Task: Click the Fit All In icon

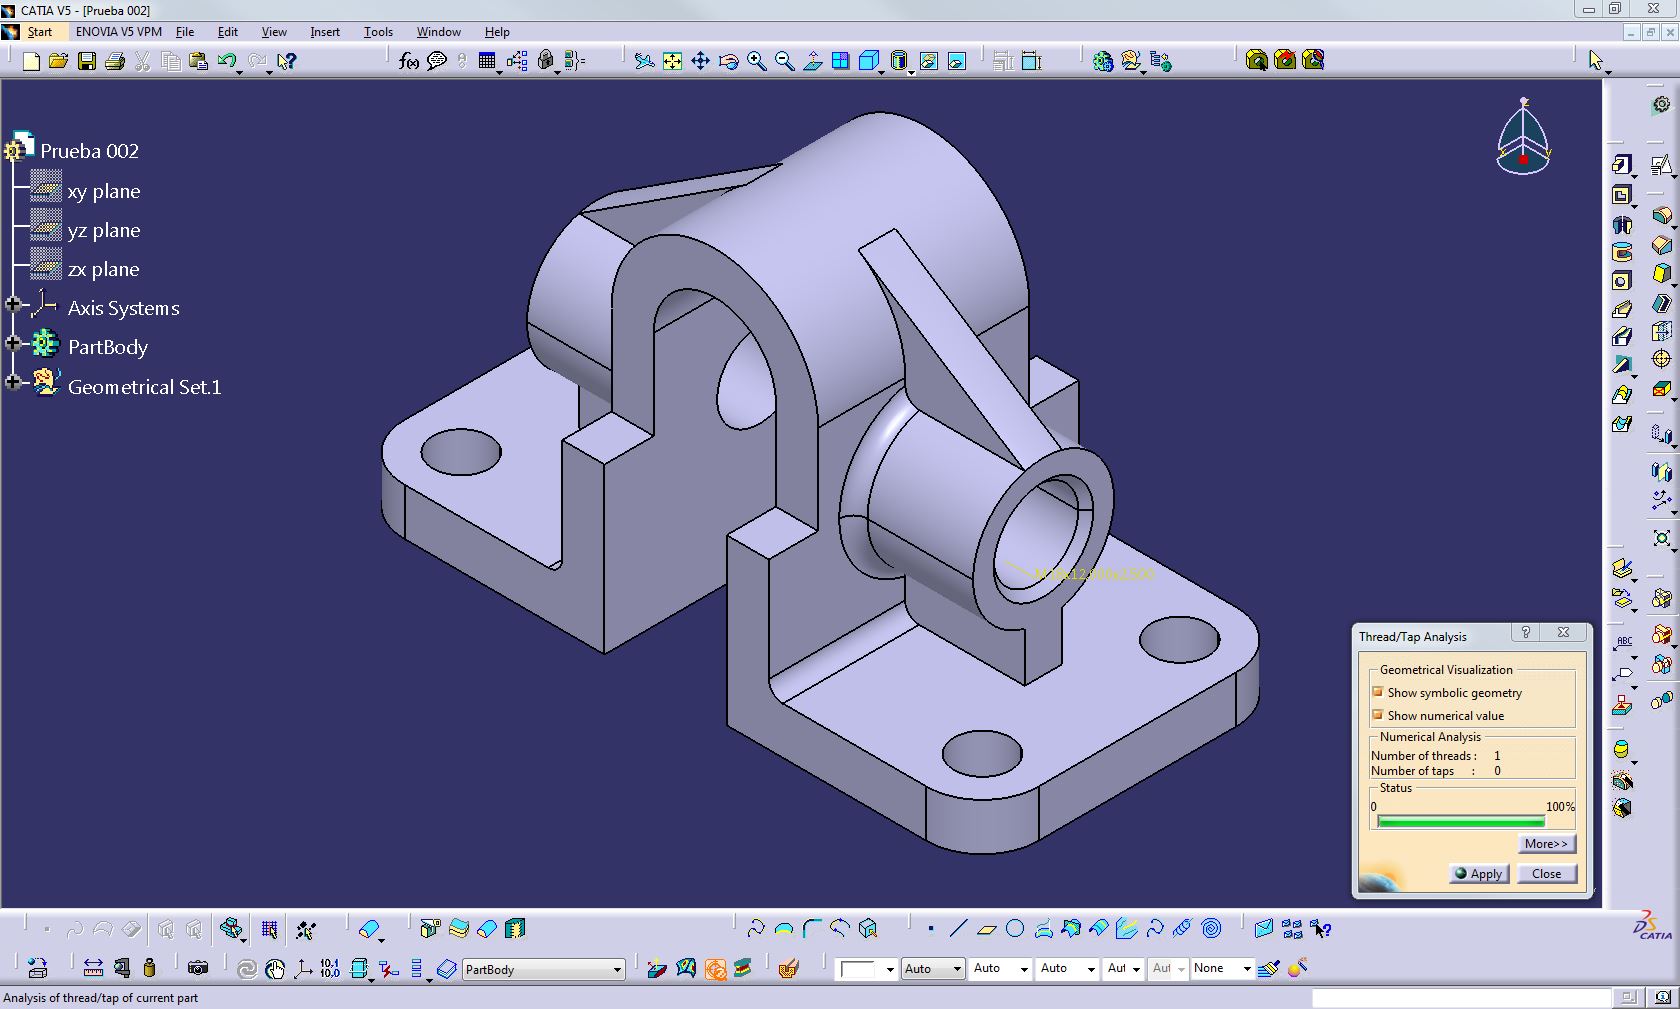Action: point(673,61)
